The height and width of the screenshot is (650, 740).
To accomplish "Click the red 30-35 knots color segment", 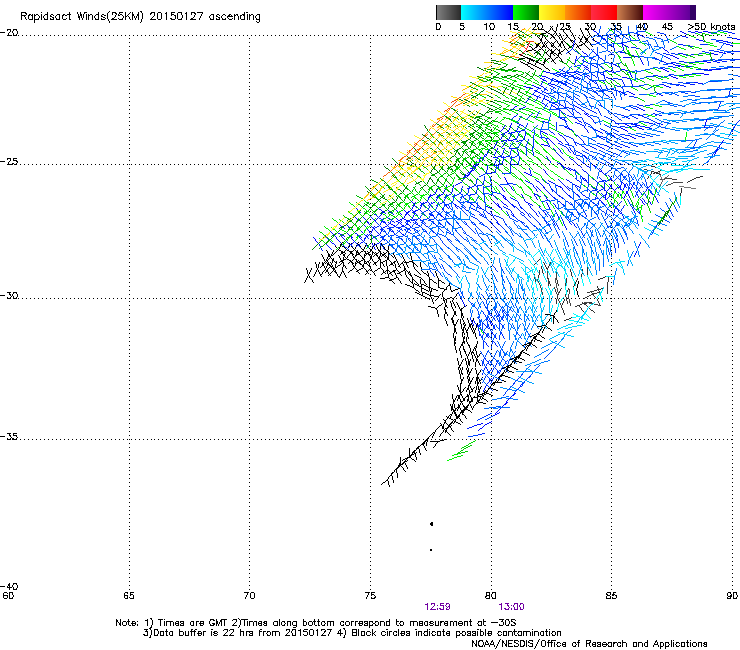I will pos(604,12).
